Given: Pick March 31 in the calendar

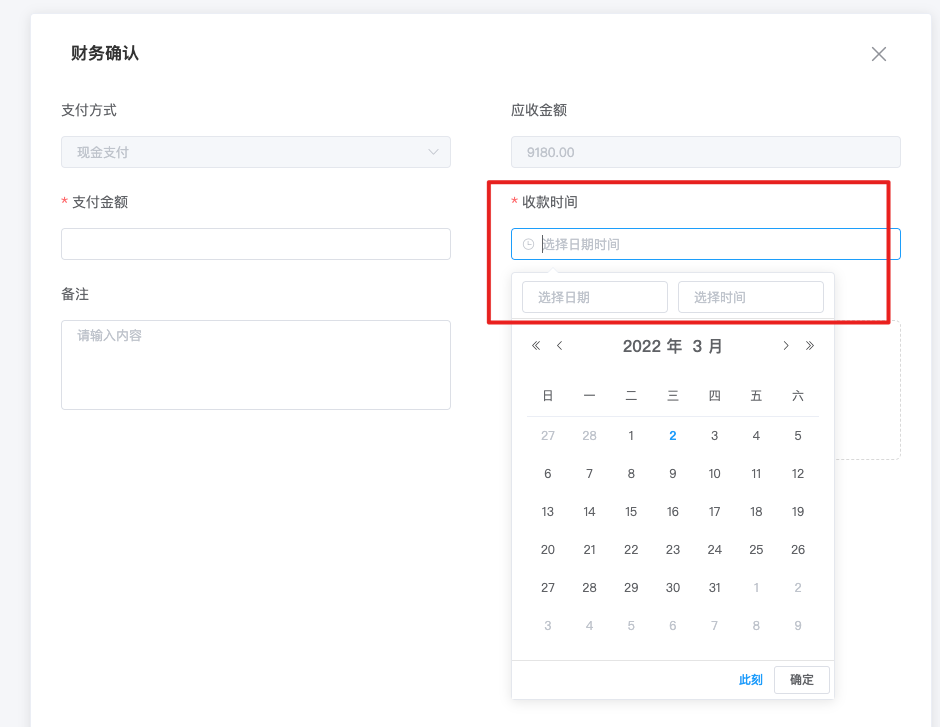Looking at the screenshot, I should [714, 588].
